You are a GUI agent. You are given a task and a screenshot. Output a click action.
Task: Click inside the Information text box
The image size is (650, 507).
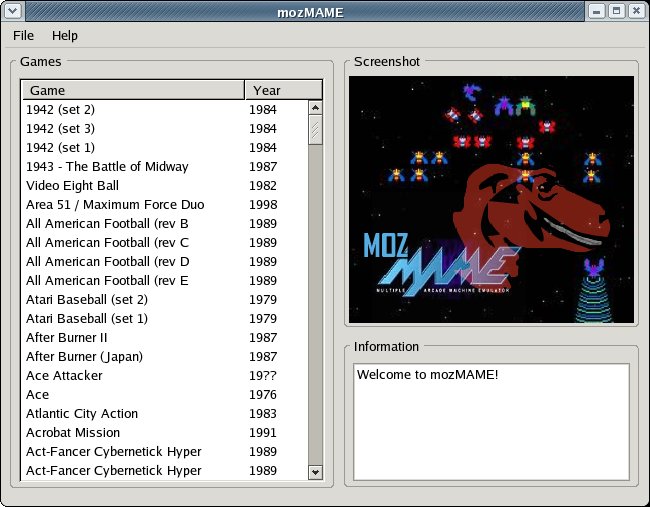click(491, 422)
